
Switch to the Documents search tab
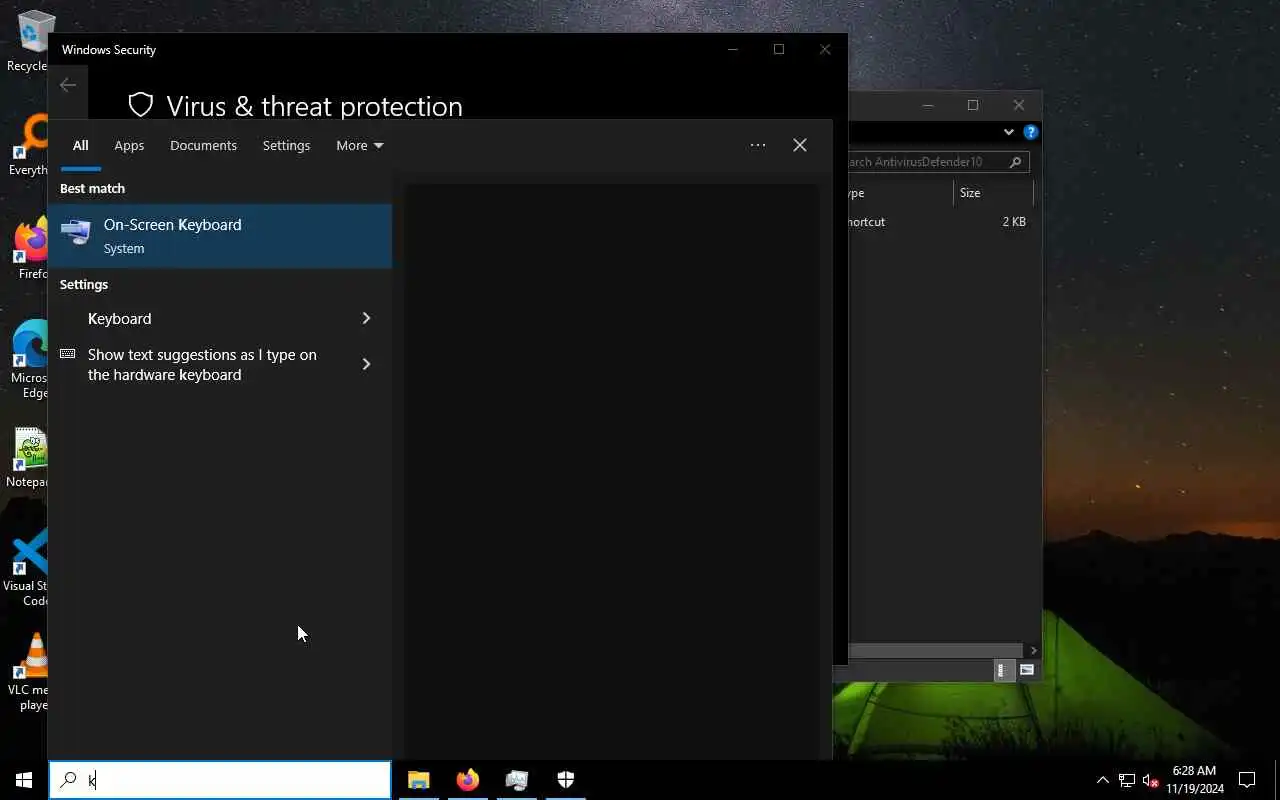(x=203, y=145)
